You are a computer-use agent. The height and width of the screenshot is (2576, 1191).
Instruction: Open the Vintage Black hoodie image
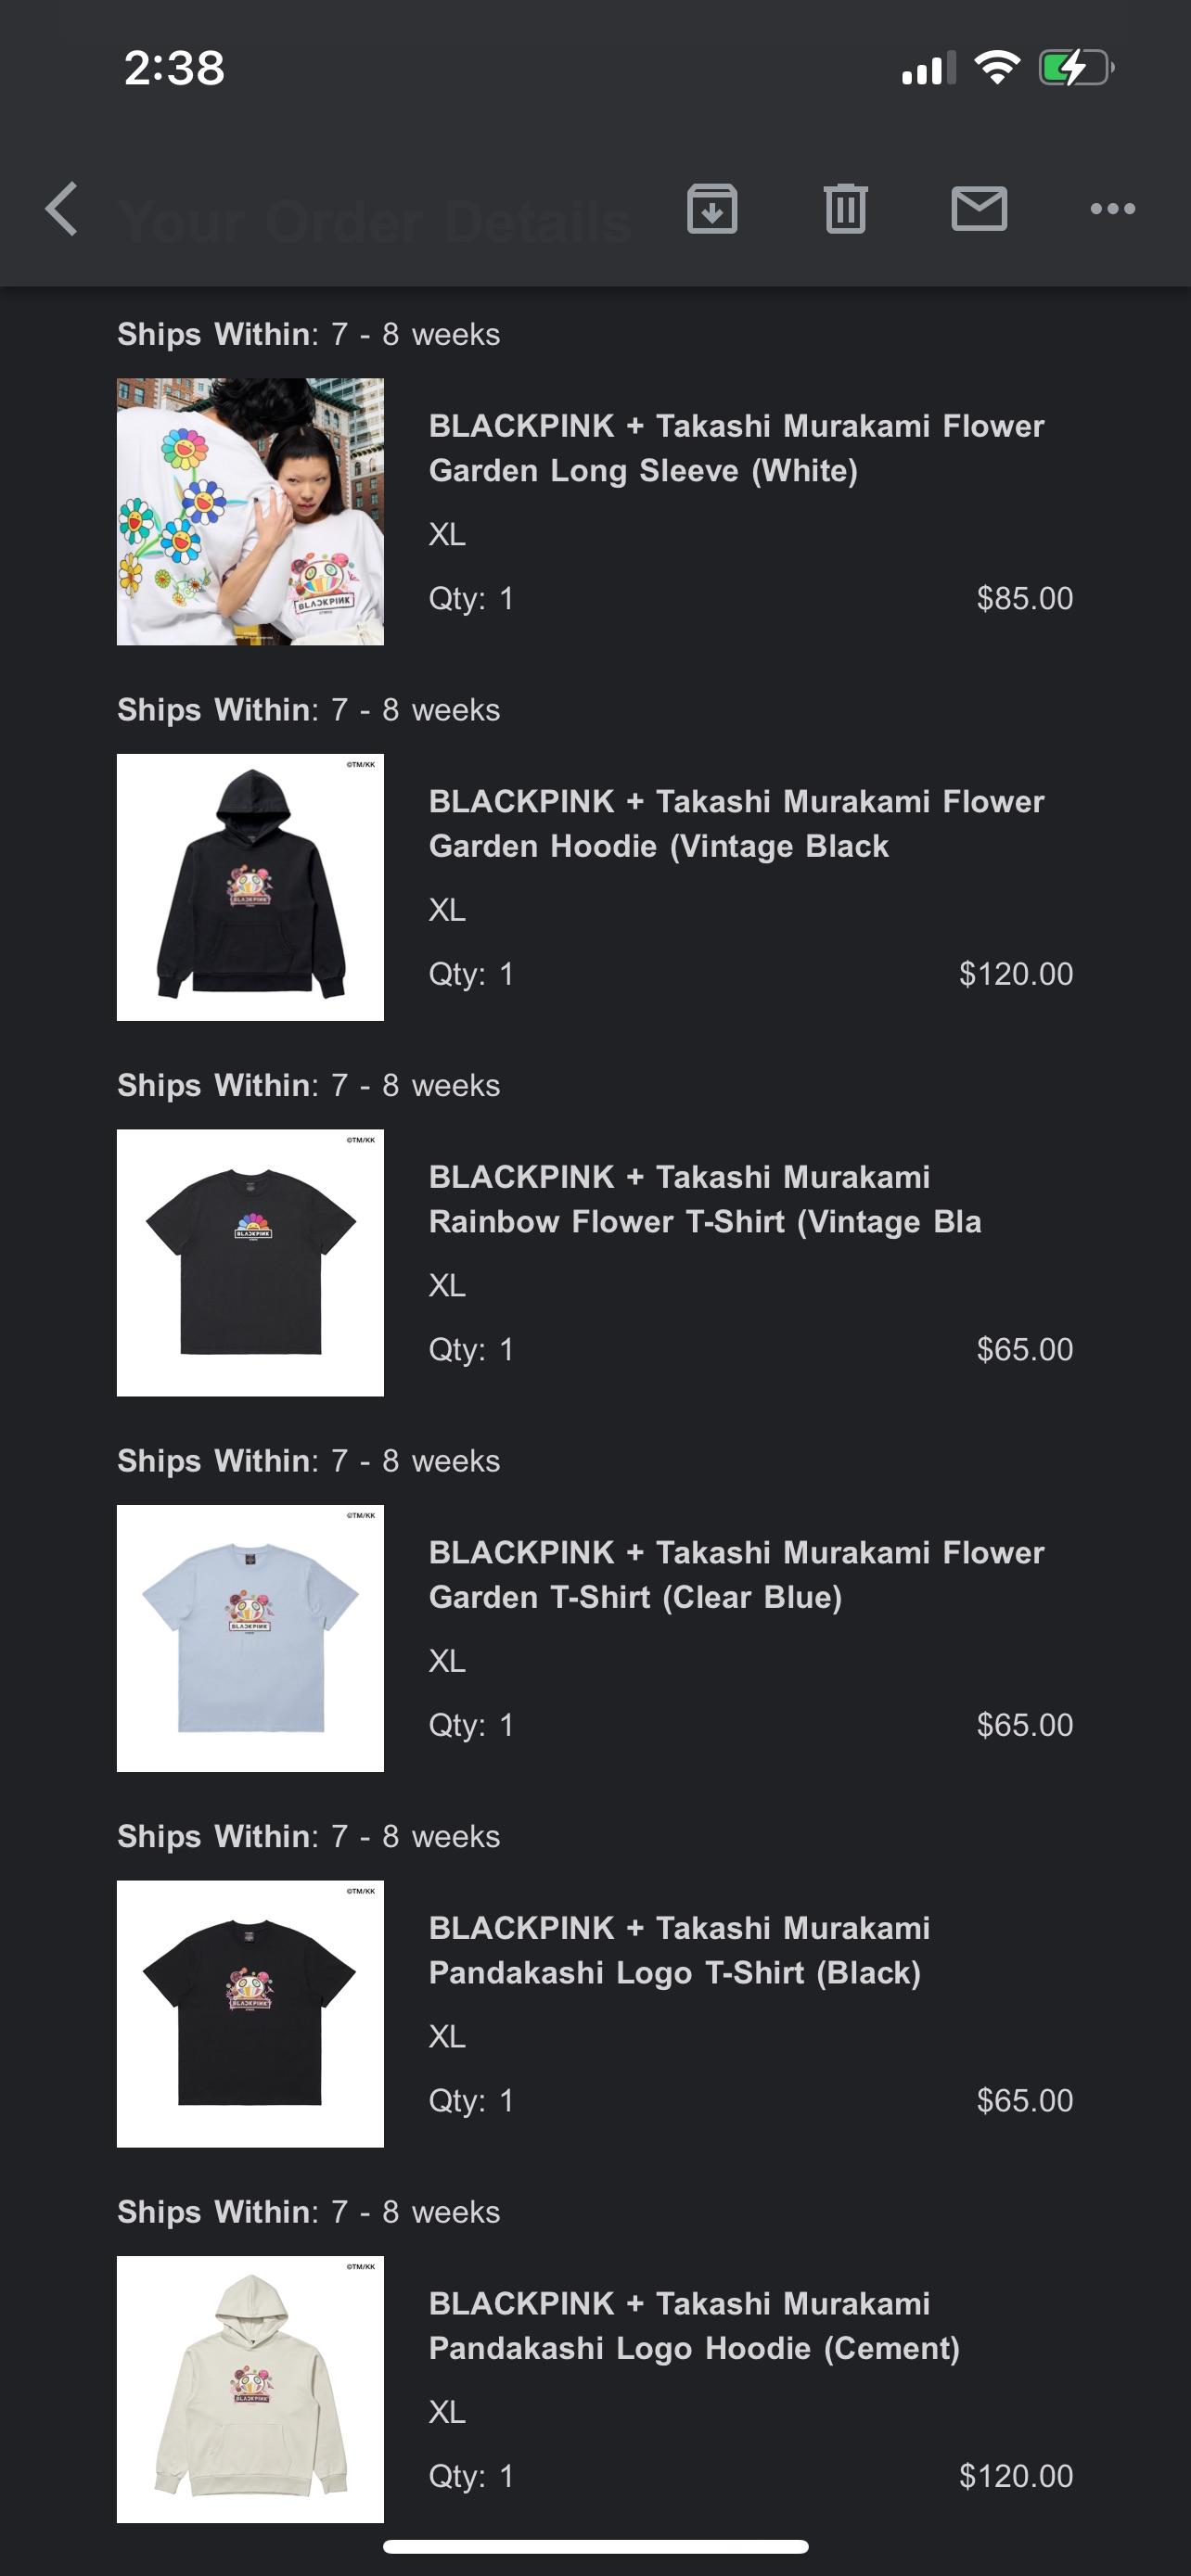(250, 887)
